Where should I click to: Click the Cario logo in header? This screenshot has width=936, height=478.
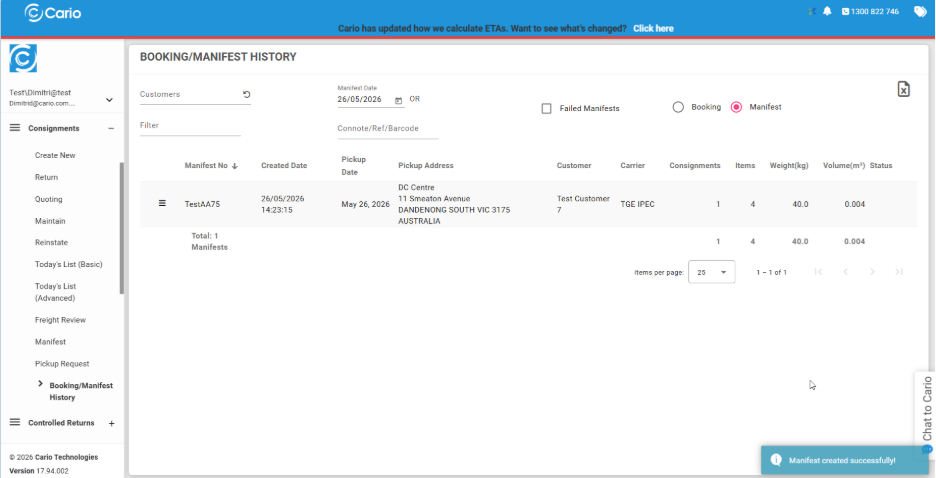pos(53,13)
